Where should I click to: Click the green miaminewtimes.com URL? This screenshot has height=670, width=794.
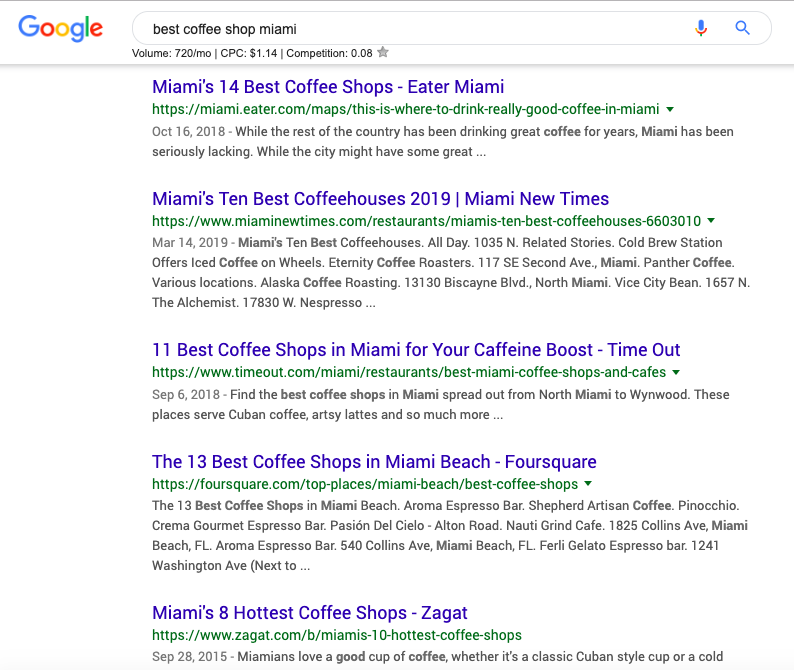pos(426,221)
